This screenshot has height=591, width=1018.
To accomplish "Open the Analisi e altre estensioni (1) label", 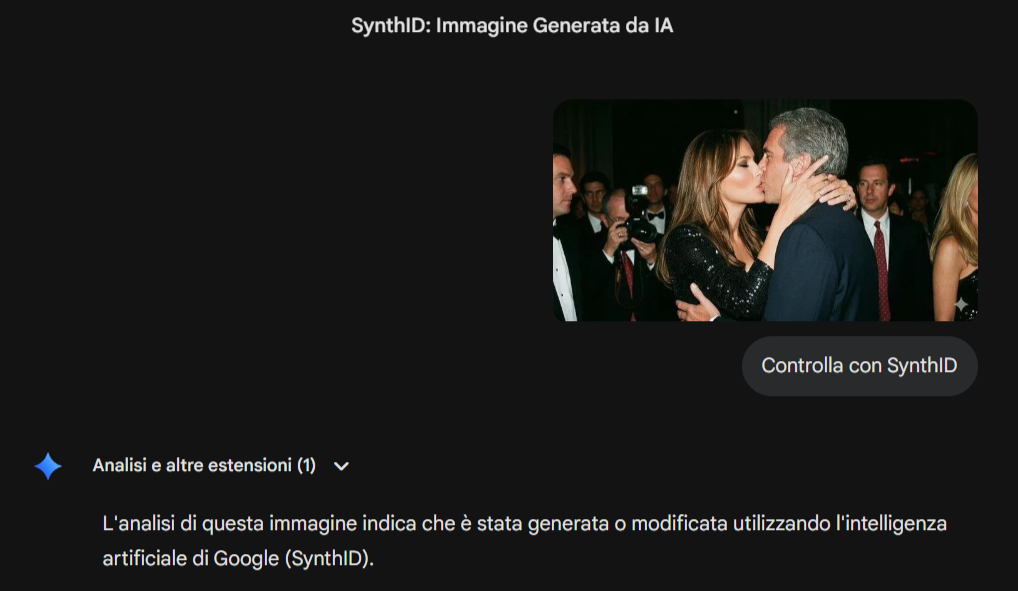I will (204, 465).
